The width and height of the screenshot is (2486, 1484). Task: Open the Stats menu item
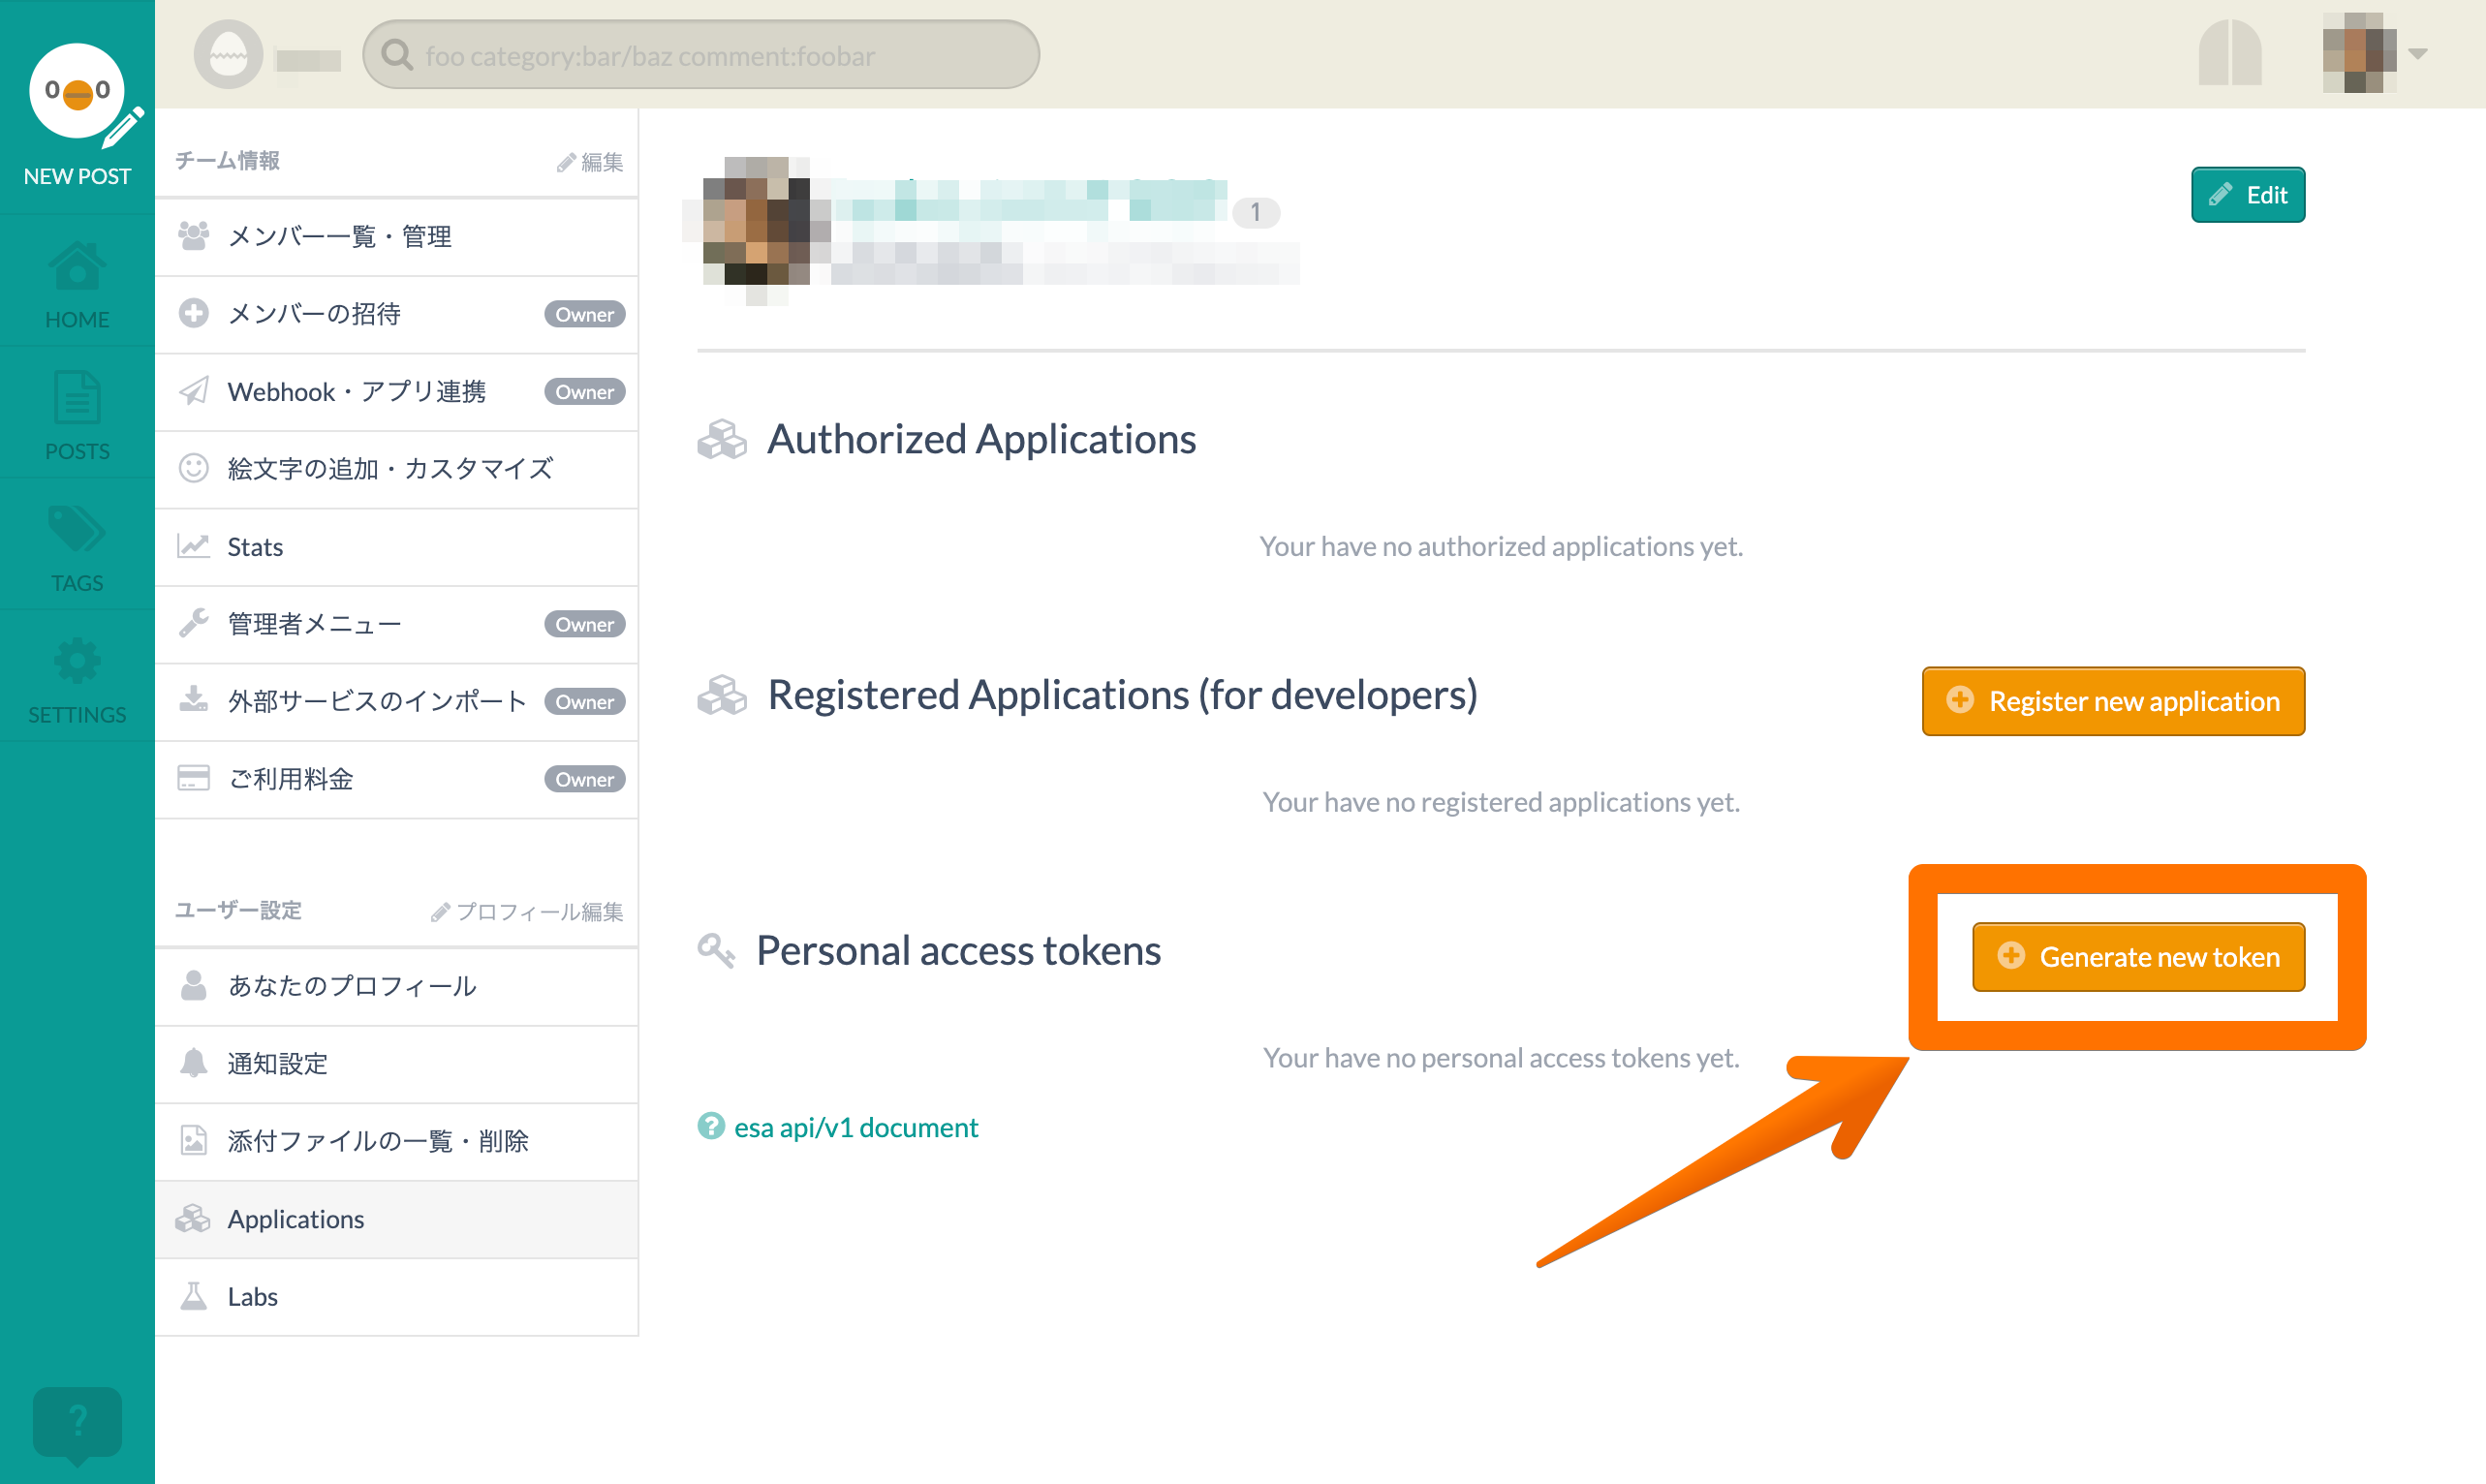[x=255, y=547]
